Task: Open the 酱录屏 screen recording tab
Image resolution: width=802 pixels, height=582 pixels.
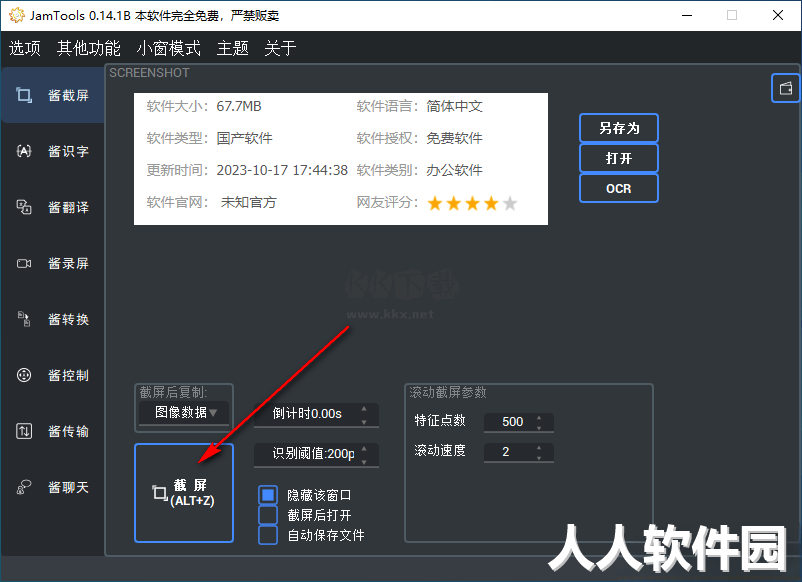Action: coord(52,263)
